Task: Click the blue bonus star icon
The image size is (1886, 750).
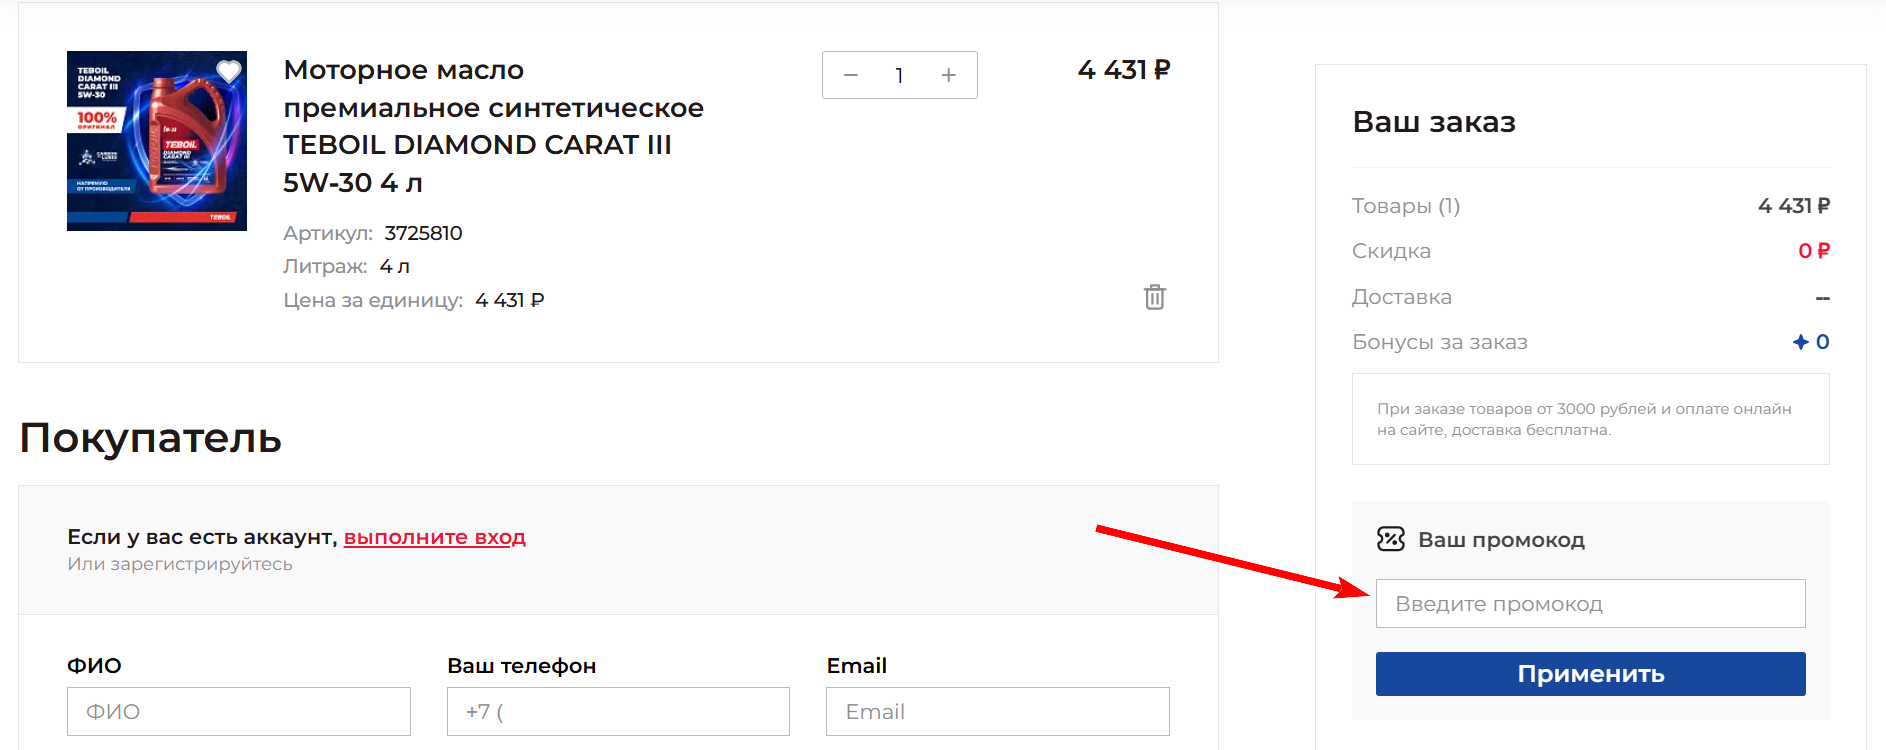Action: click(1800, 342)
